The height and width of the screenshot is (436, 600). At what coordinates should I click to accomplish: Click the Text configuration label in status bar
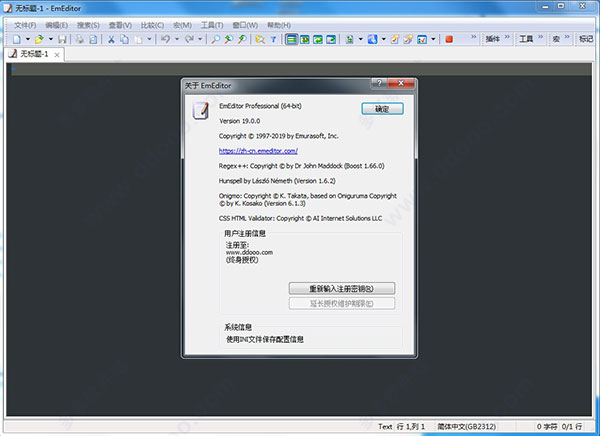[x=385, y=426]
